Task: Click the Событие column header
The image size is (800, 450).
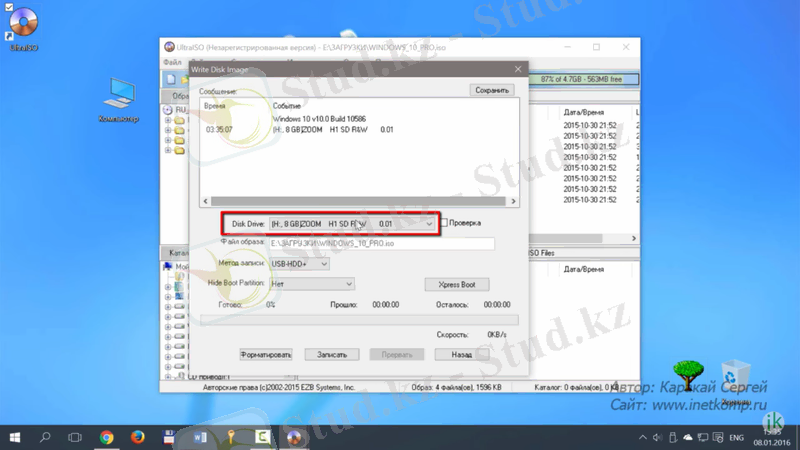Action: tap(287, 106)
